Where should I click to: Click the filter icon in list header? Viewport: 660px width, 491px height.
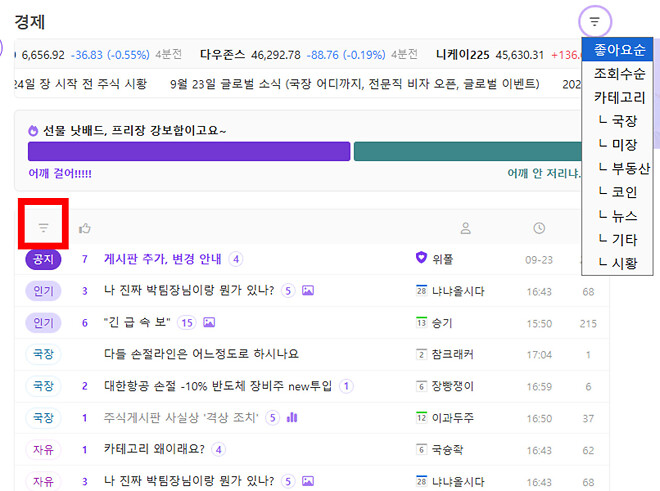click(43, 228)
